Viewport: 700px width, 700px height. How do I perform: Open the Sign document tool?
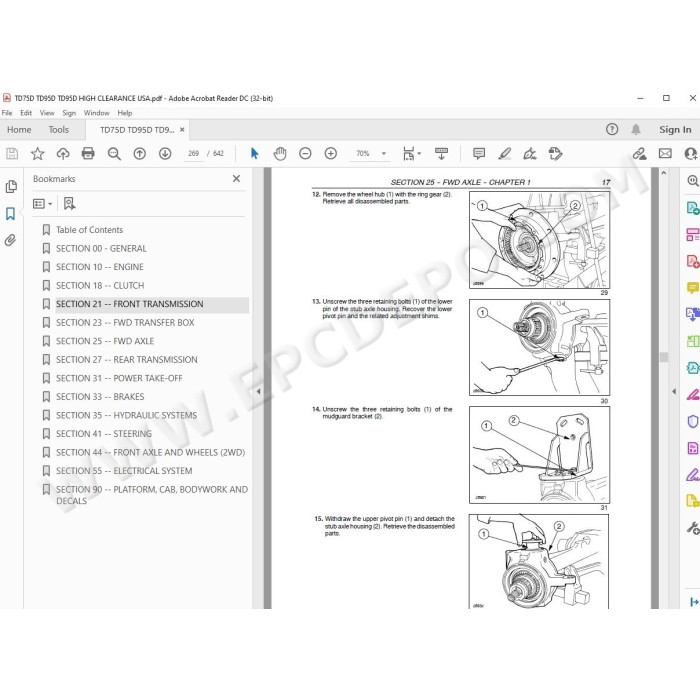[x=530, y=154]
